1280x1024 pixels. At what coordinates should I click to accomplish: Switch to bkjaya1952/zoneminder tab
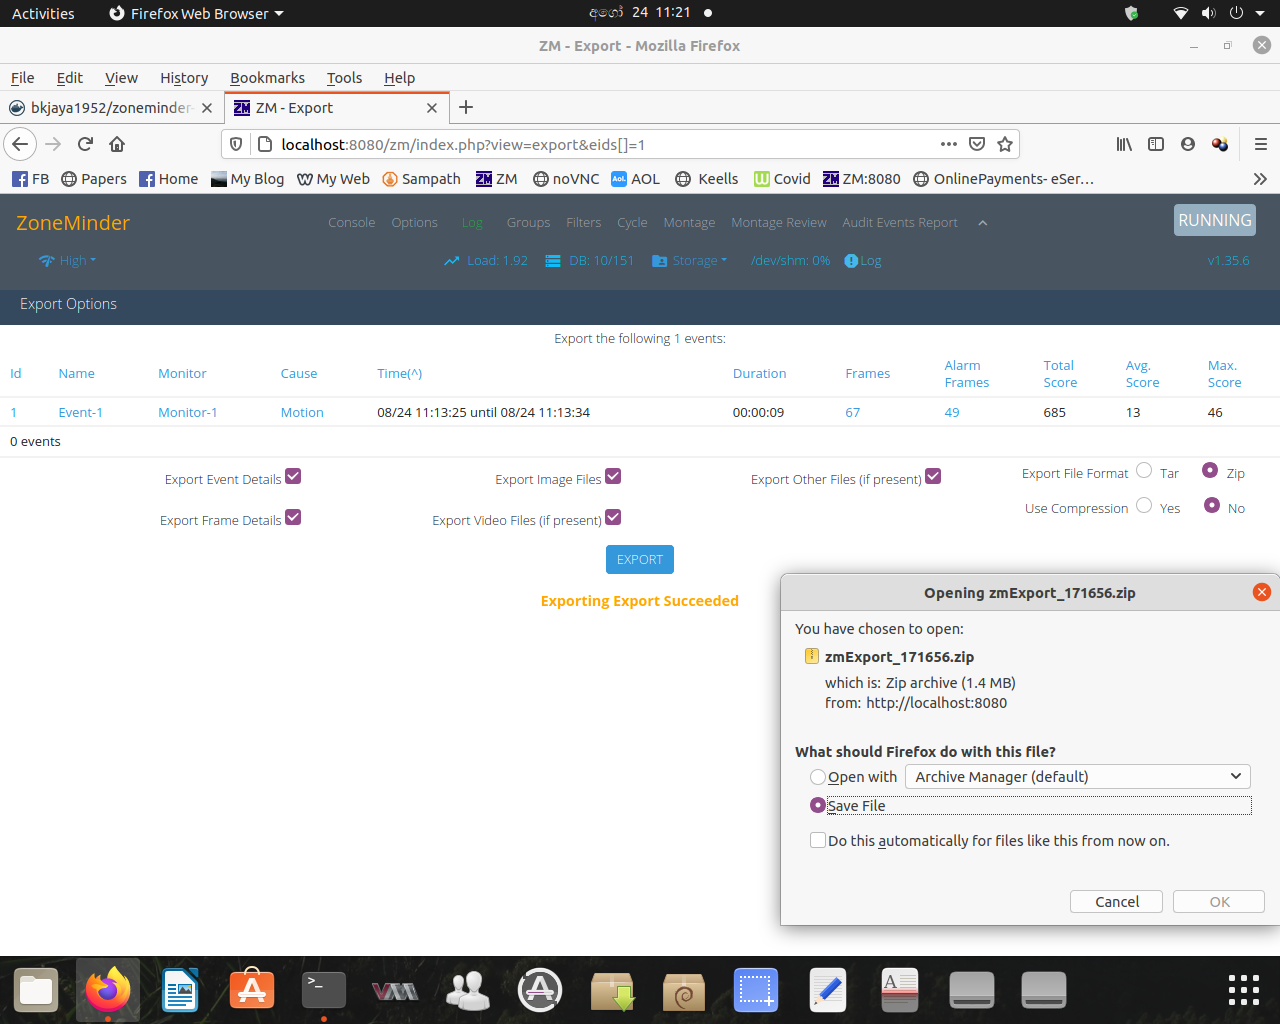[x=110, y=108]
